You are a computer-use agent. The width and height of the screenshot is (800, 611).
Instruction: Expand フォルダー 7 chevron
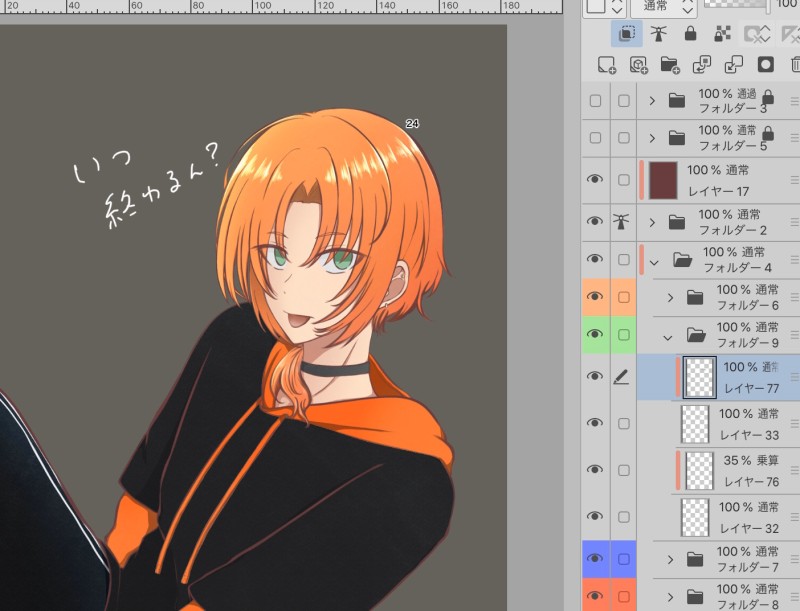click(x=670, y=559)
